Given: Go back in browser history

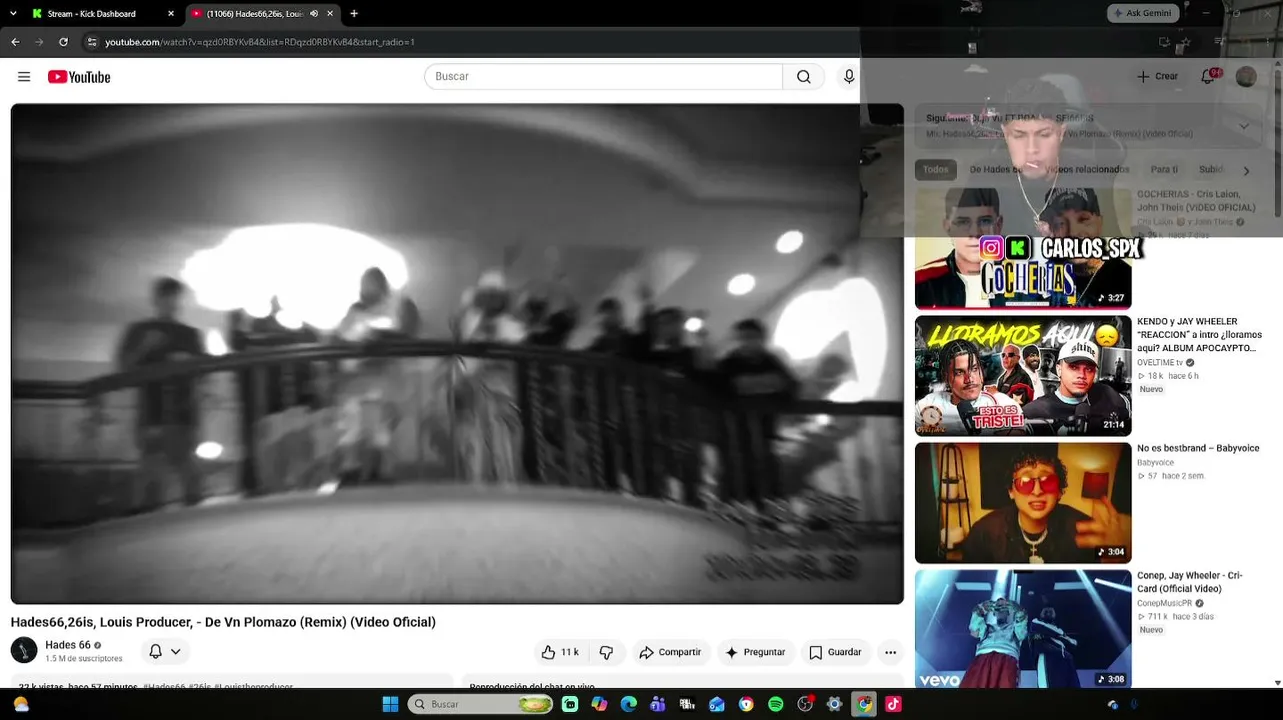Looking at the screenshot, I should 15,42.
